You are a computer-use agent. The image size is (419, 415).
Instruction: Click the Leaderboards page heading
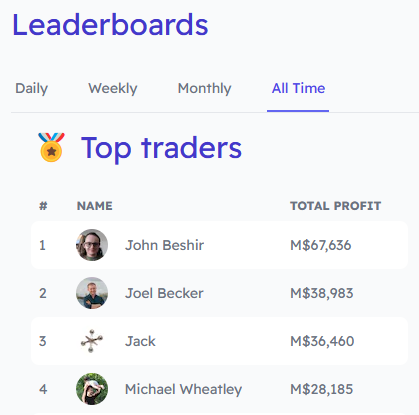point(110,25)
